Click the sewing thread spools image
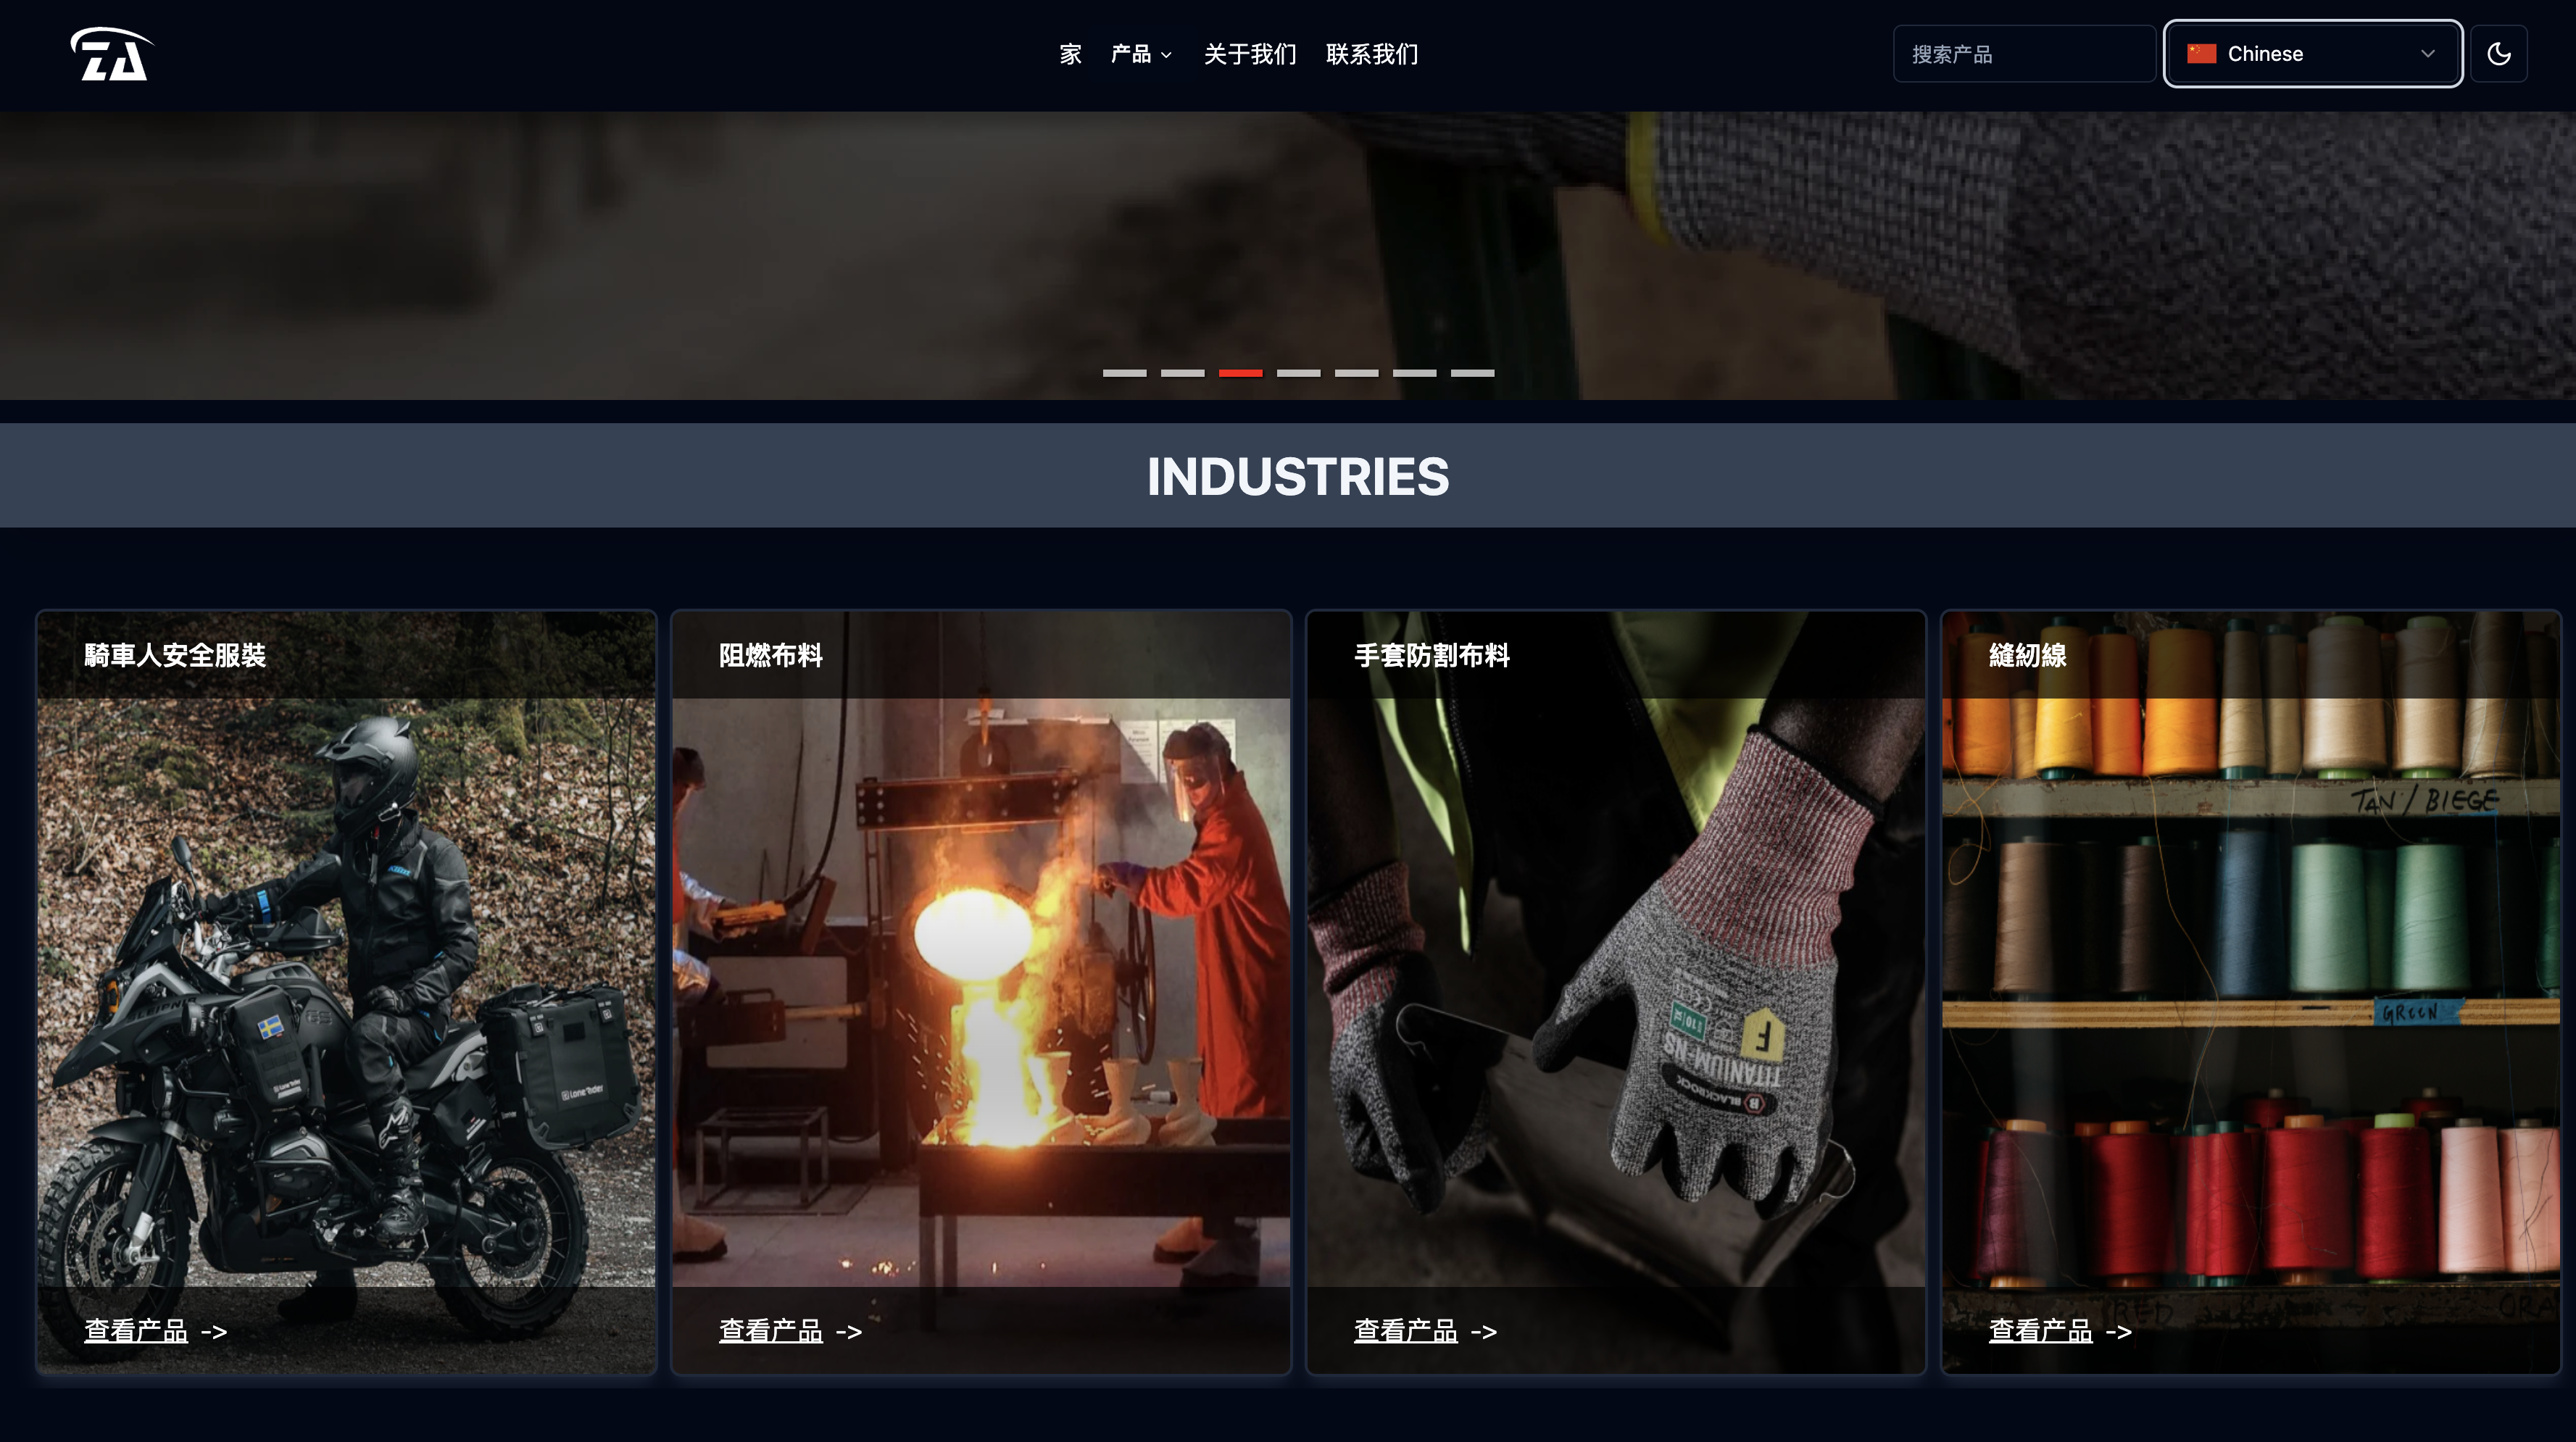Screen dimensions: 2576x1442 [2249, 1000]
